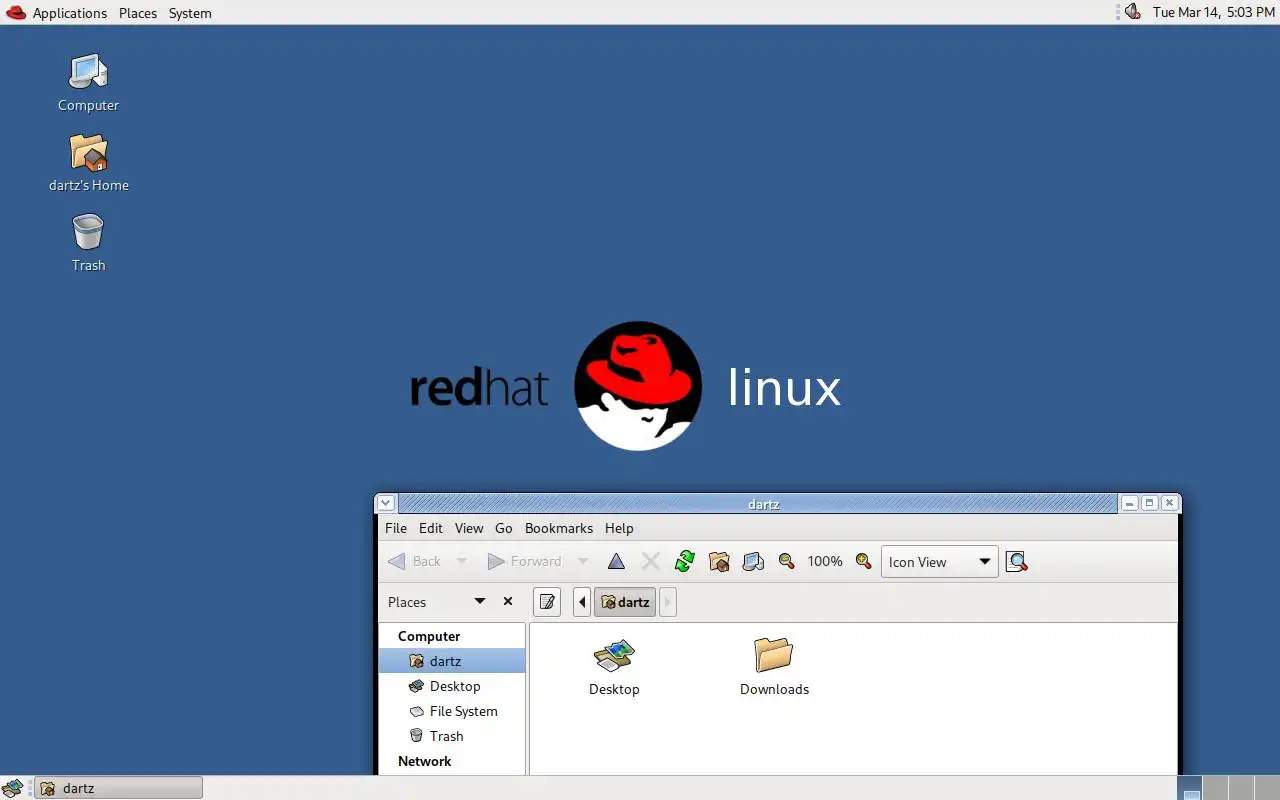Click the Forward navigation button
Screen dimensions: 1280x800
click(x=525, y=562)
